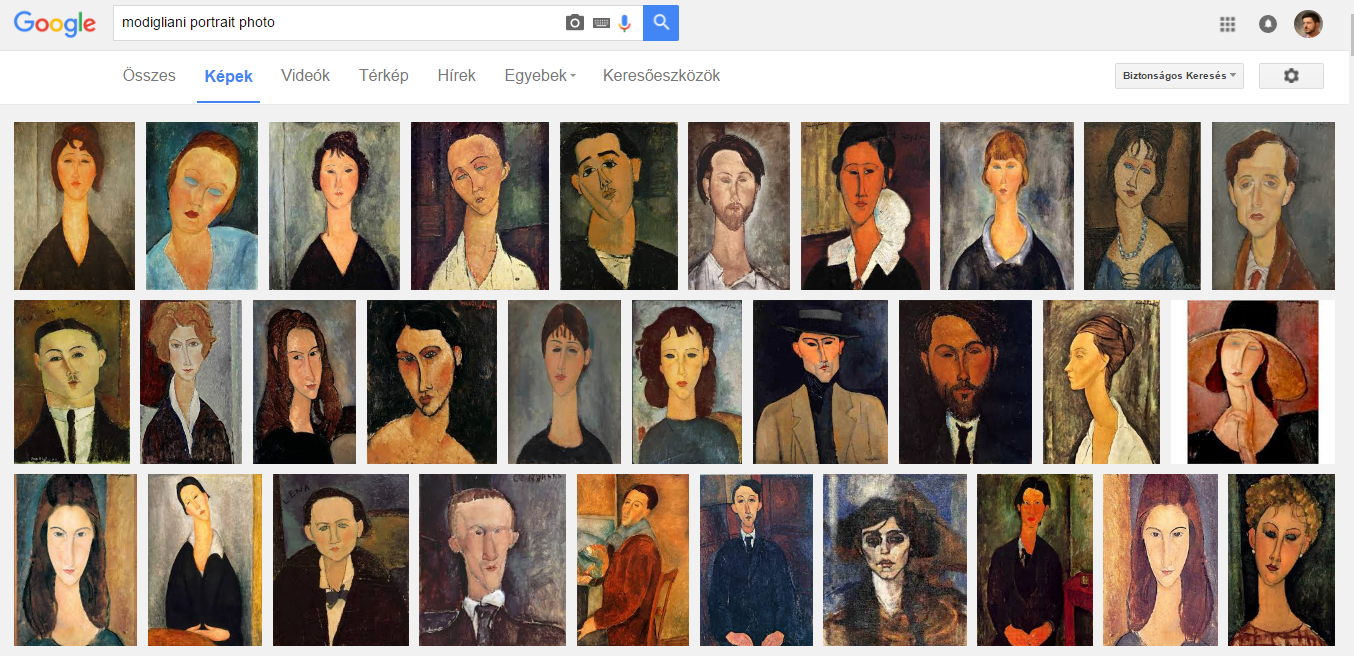Open portrait of woman in black on yellow background

point(205,560)
